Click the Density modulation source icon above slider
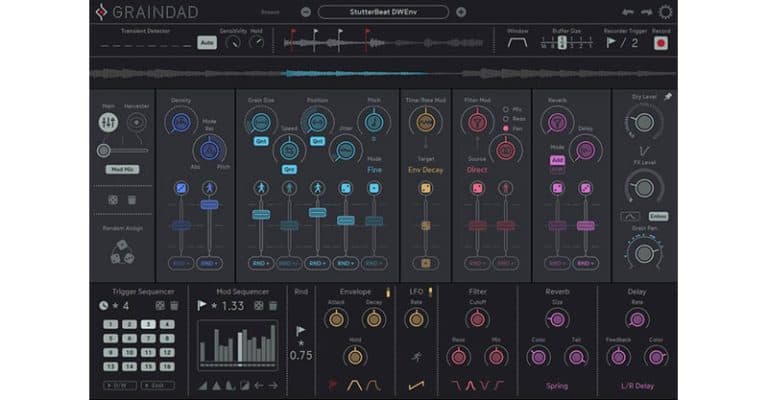Screen dimensions: 768x400 tap(181, 188)
